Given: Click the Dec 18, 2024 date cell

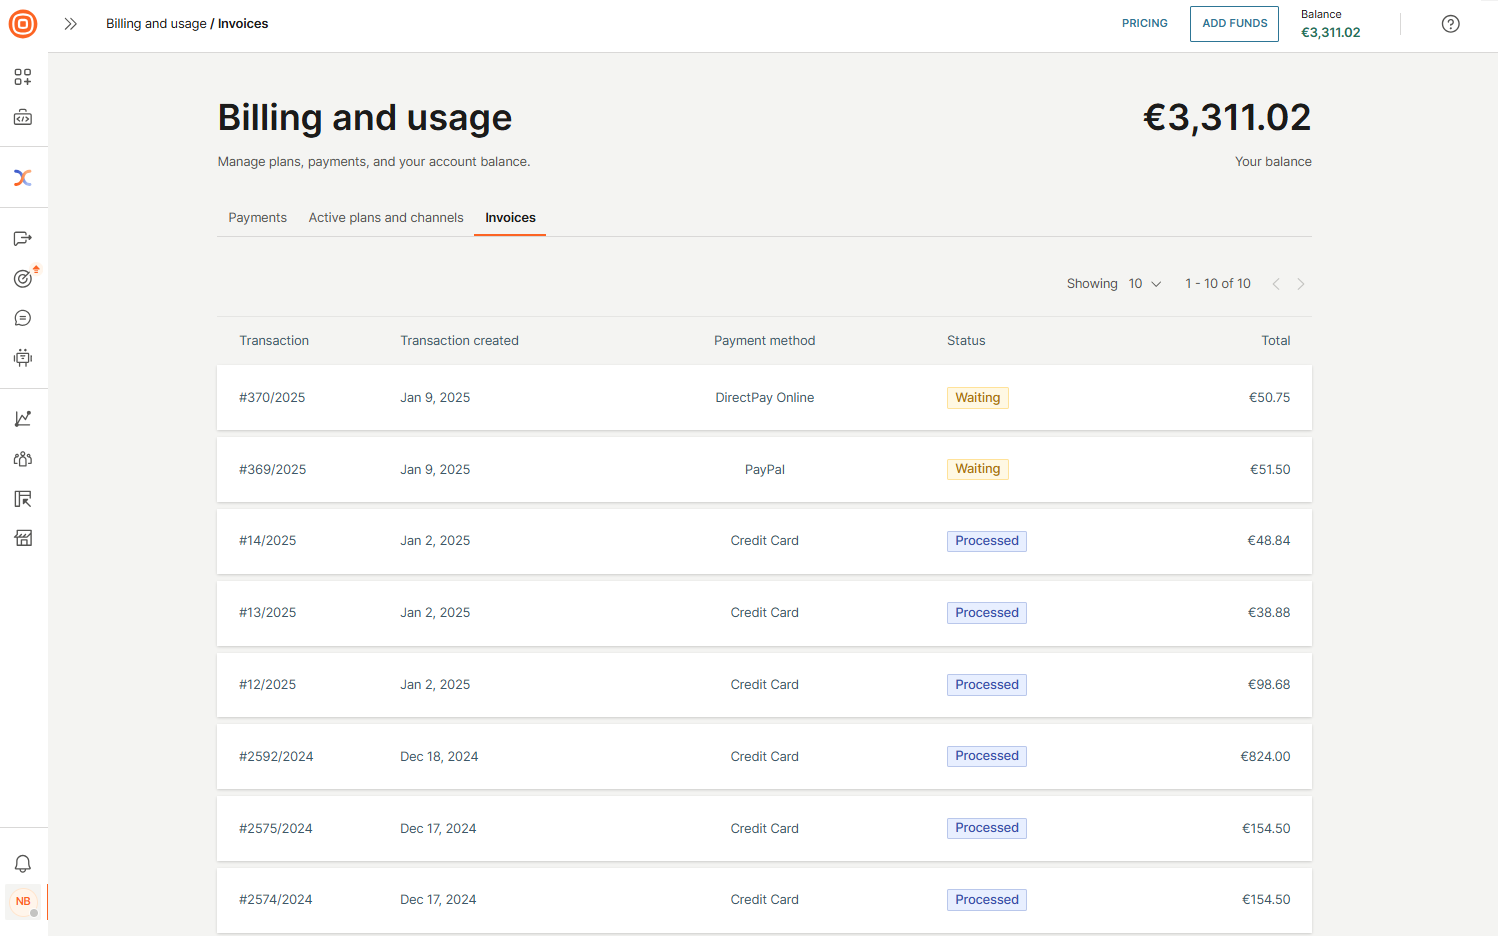Looking at the screenshot, I should (x=439, y=757).
